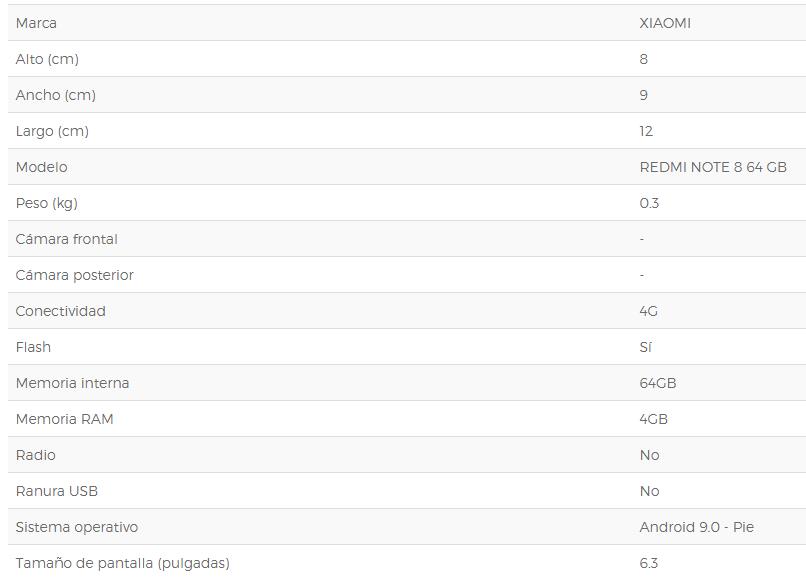Click the Ranura USB label
Screen dimensions: 806x587
57,491
